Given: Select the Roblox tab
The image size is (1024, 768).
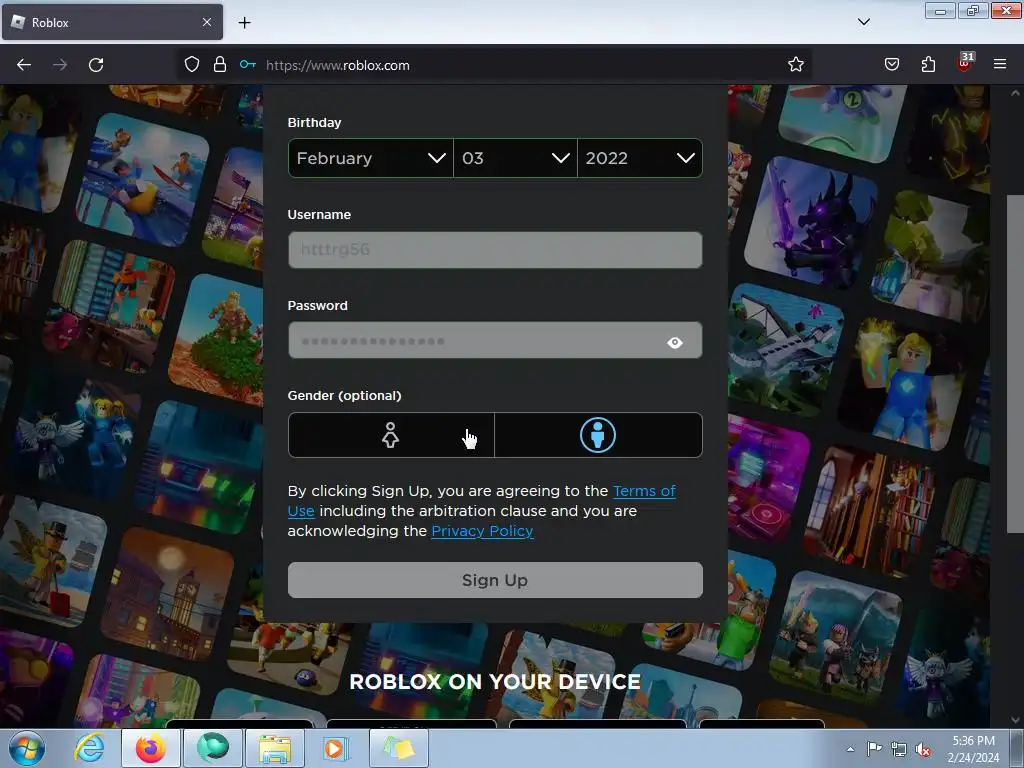Looking at the screenshot, I should point(112,22).
